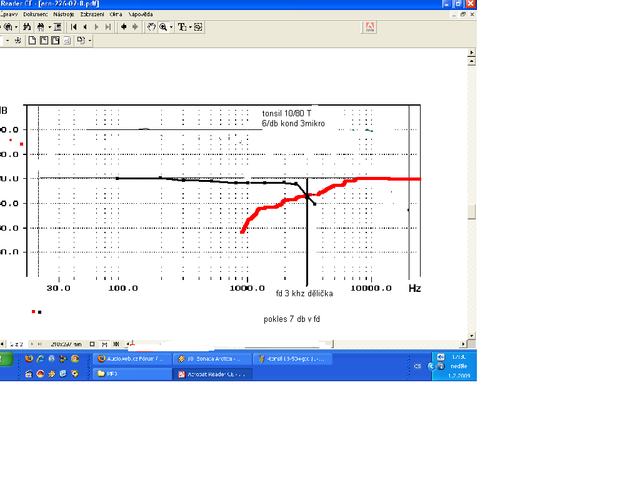Select Actual Size page view icon
The height and width of the screenshot is (480, 640).
pos(32,40)
